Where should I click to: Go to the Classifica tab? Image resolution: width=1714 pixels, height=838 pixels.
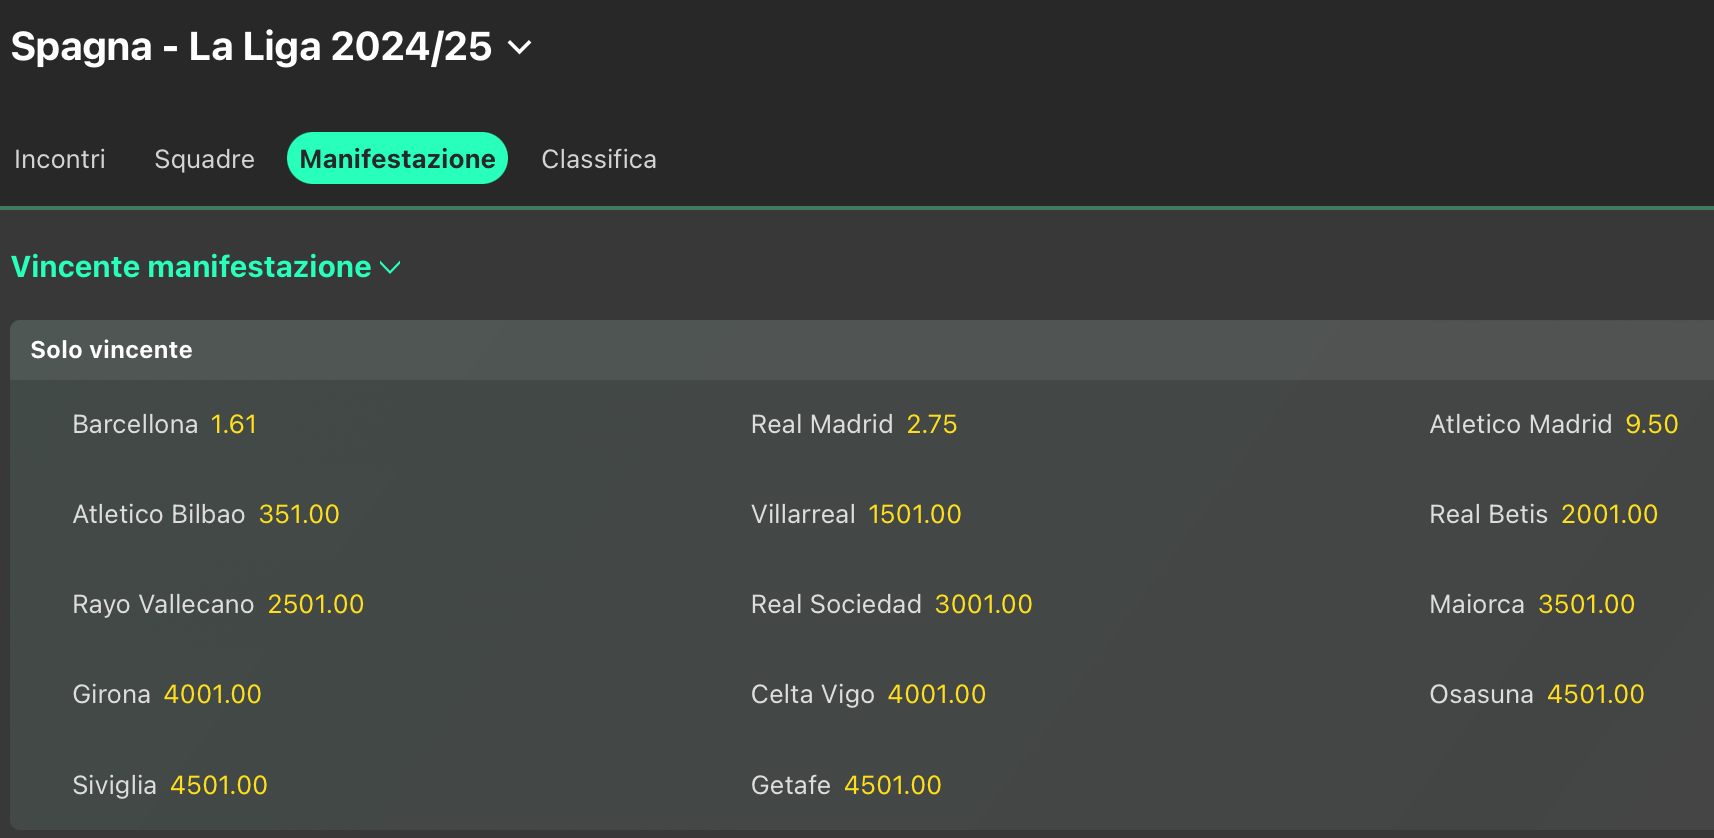pyautogui.click(x=598, y=159)
